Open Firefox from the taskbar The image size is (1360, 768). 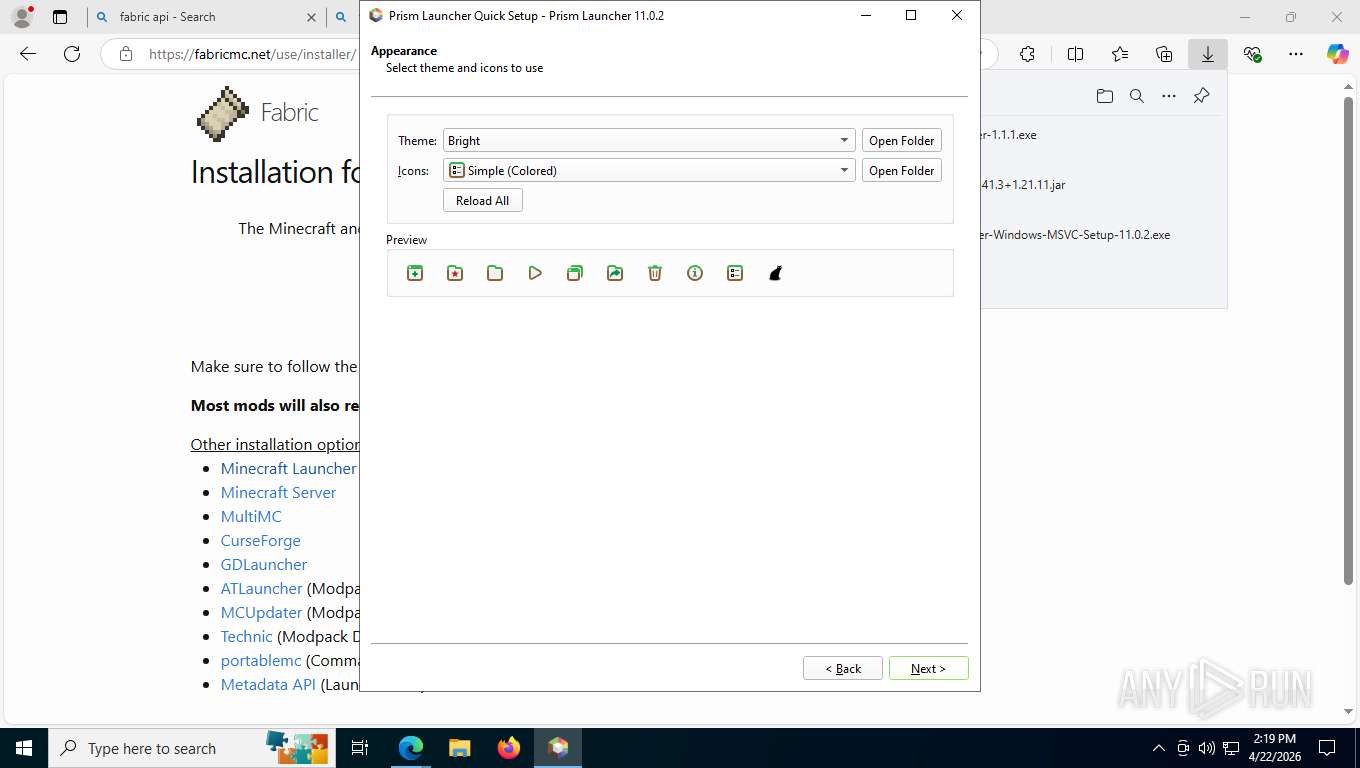click(509, 748)
